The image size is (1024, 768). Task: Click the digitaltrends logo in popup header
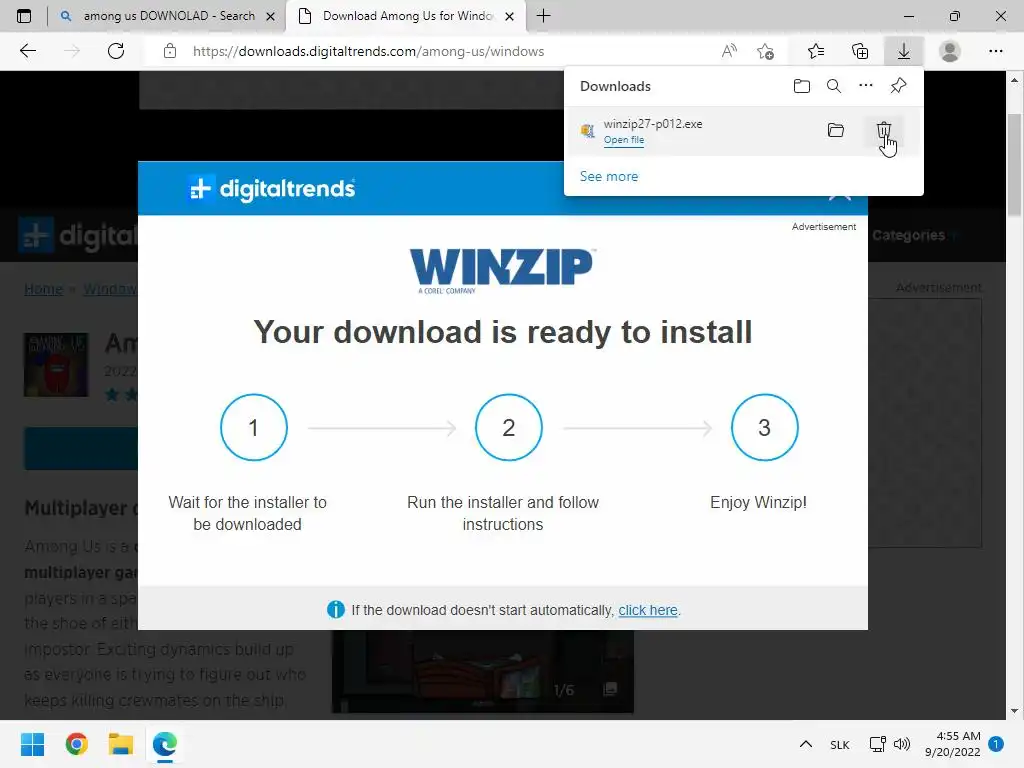pyautogui.click(x=271, y=189)
